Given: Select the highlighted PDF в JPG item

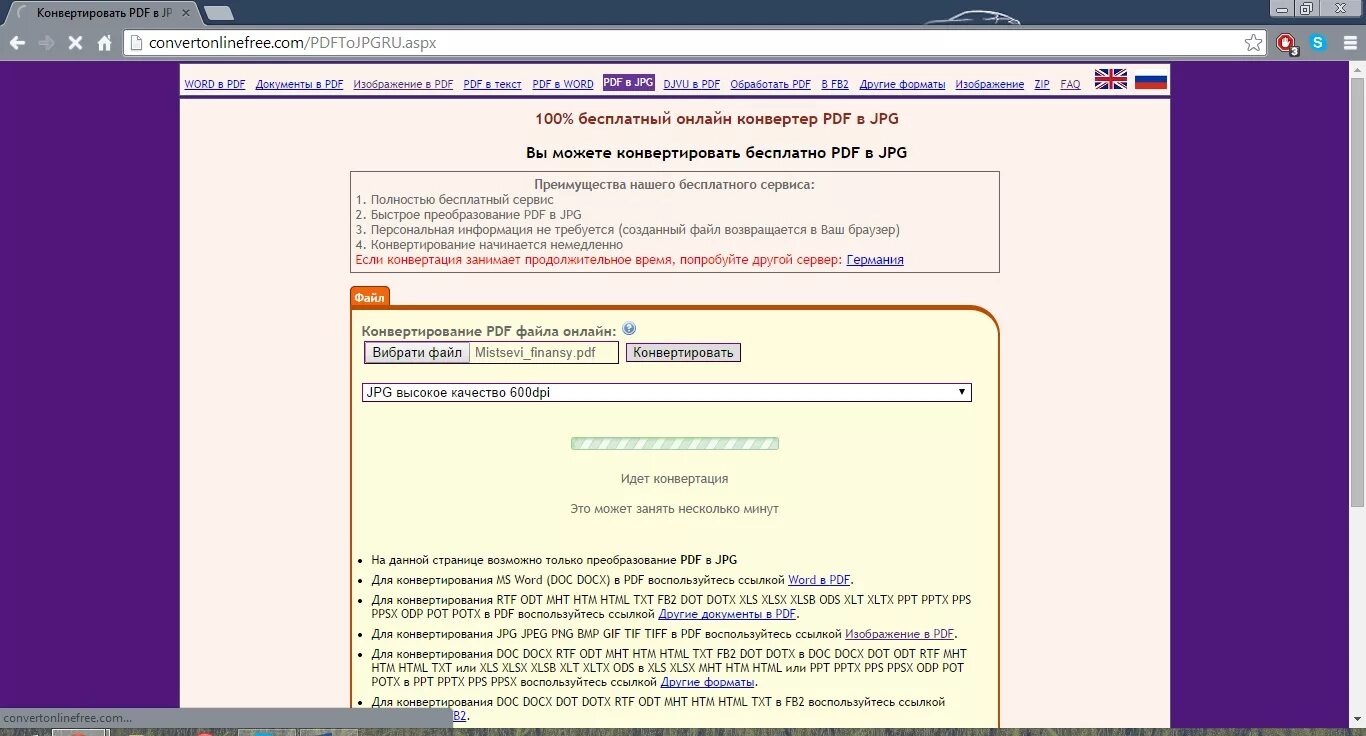Looking at the screenshot, I should pyautogui.click(x=629, y=83).
